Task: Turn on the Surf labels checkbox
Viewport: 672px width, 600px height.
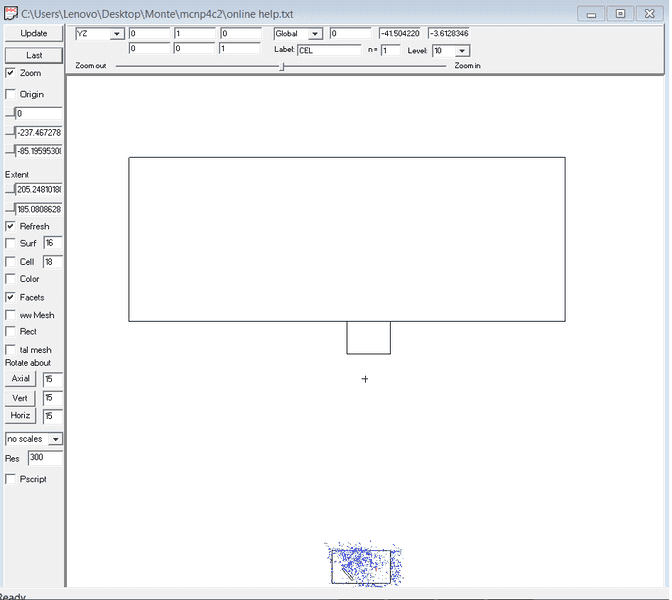Action: pos(11,243)
